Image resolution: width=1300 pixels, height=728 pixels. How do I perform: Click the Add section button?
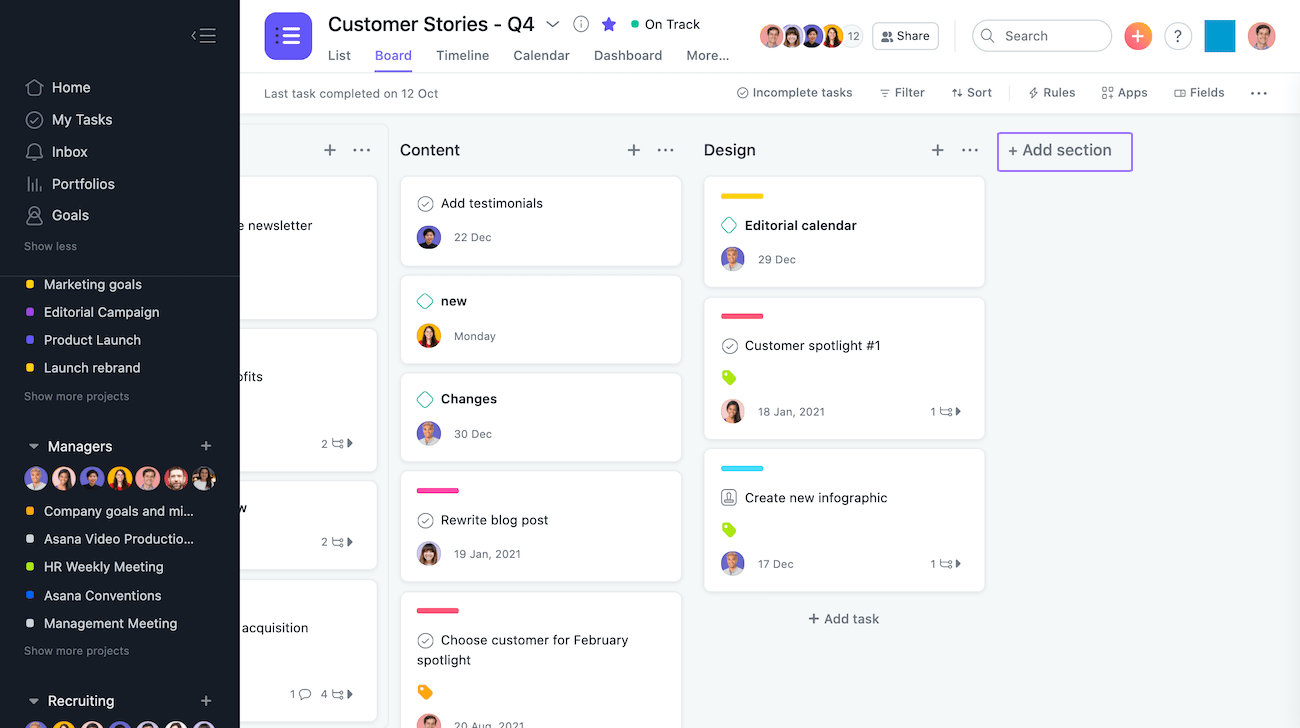[1064, 151]
